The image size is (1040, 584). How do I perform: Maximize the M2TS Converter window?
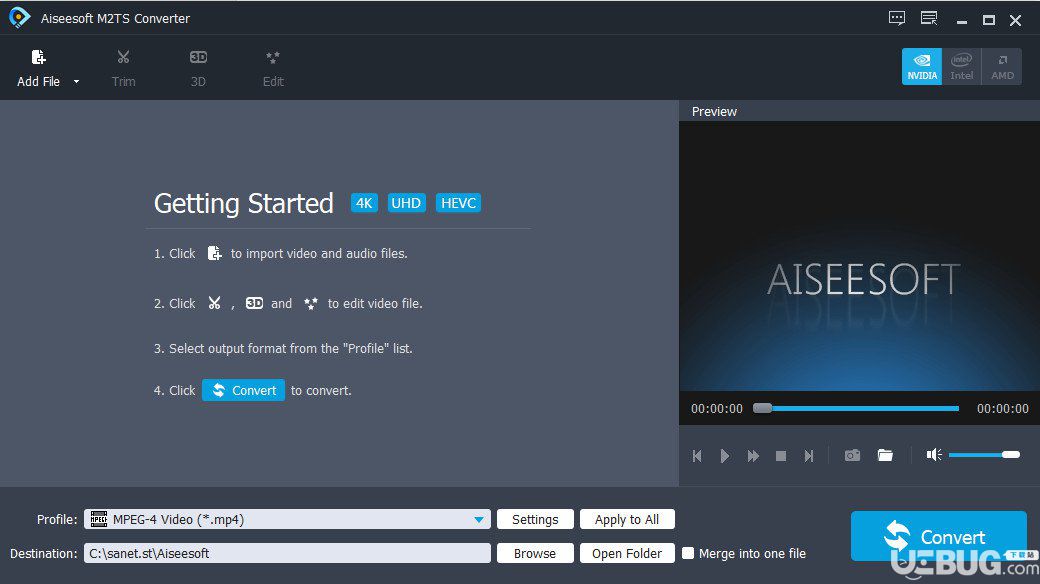(x=989, y=21)
